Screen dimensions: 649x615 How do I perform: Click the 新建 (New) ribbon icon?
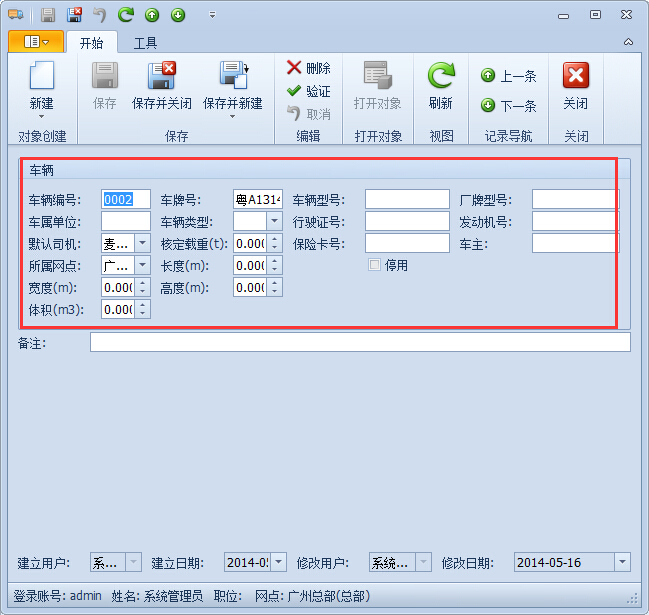(x=41, y=77)
